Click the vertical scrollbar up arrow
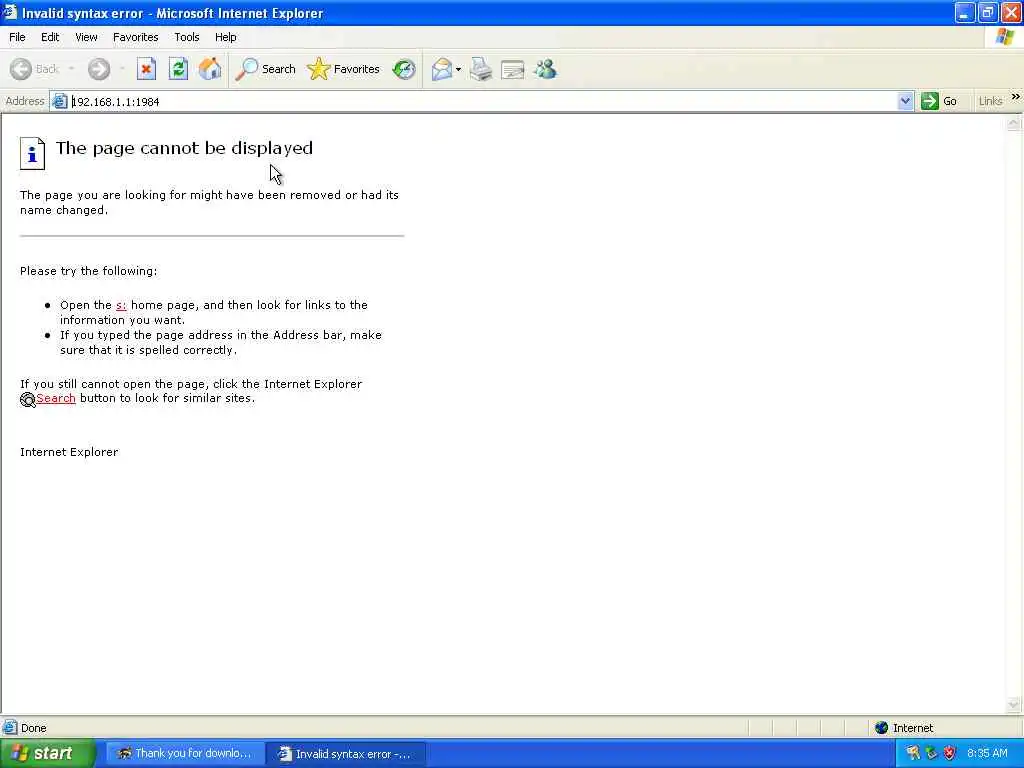 click(1014, 123)
